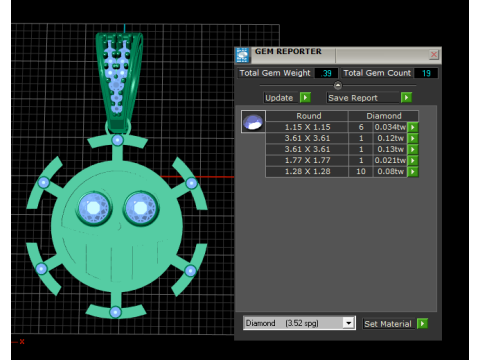The height and width of the screenshot is (360, 480).
Task: Click green arrow on 0.12tw row
Action: pos(413,138)
